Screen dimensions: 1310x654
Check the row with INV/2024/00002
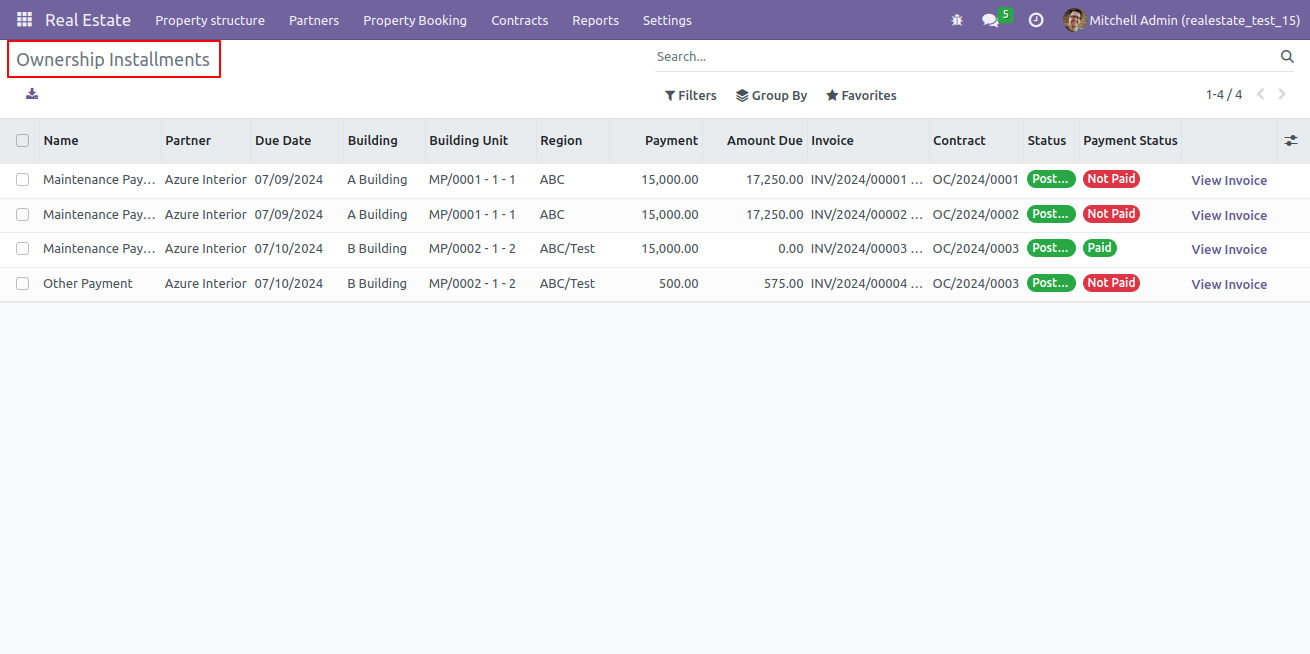click(22, 215)
